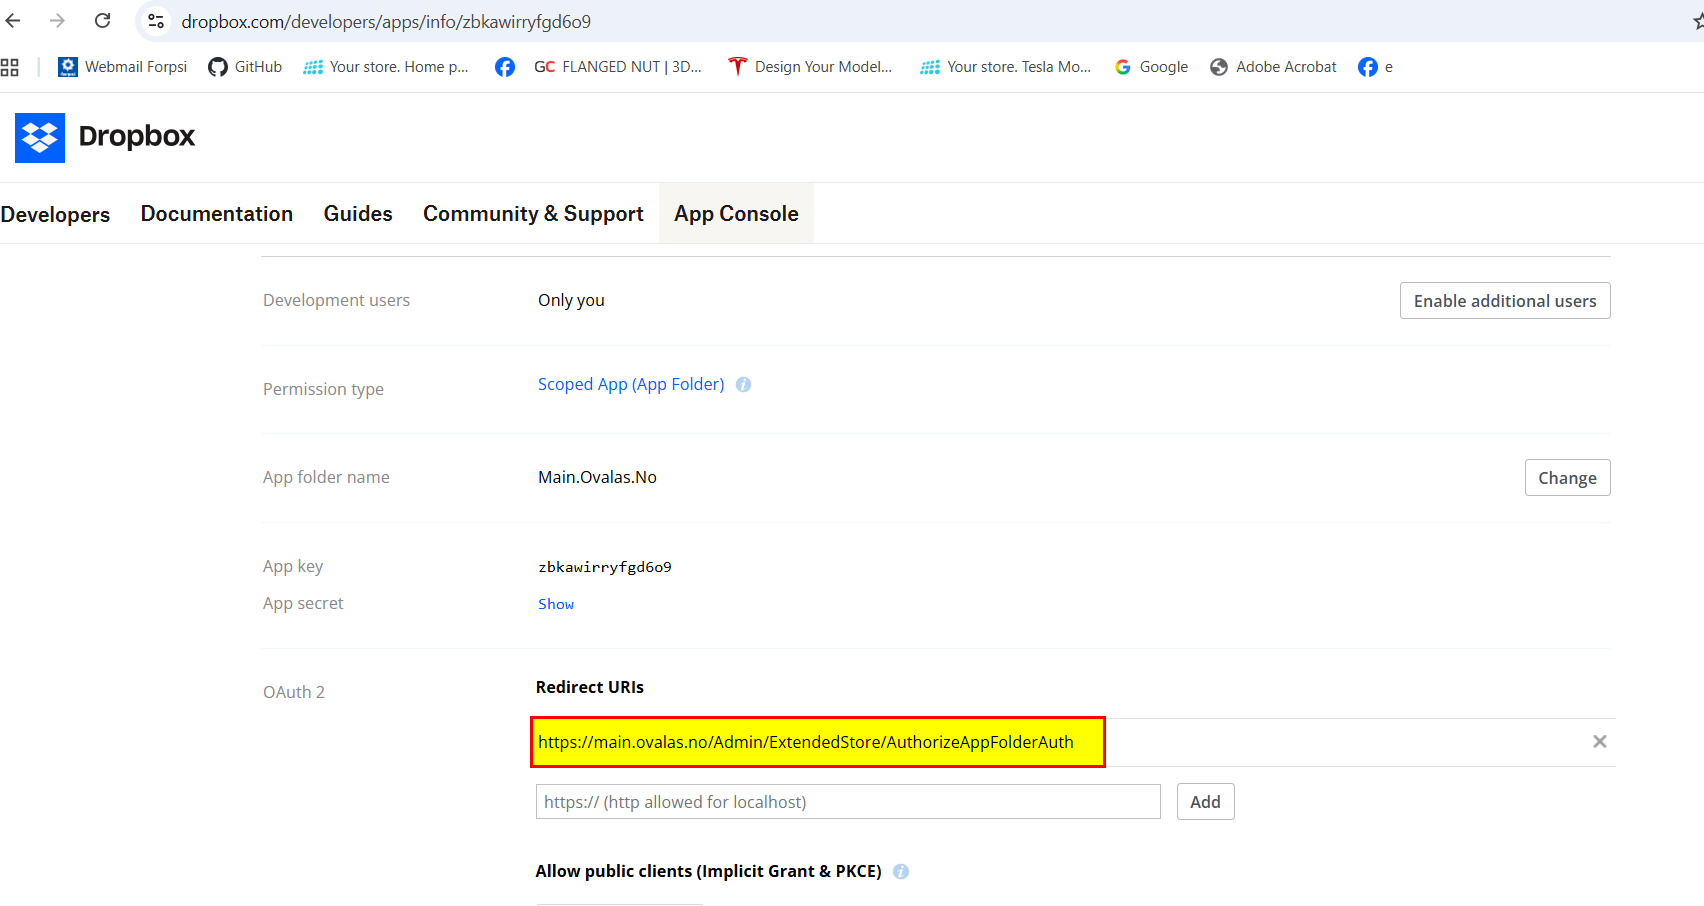The height and width of the screenshot is (906, 1704).
Task: Open the GC FLANGED NUT bookmark
Action: [x=618, y=67]
